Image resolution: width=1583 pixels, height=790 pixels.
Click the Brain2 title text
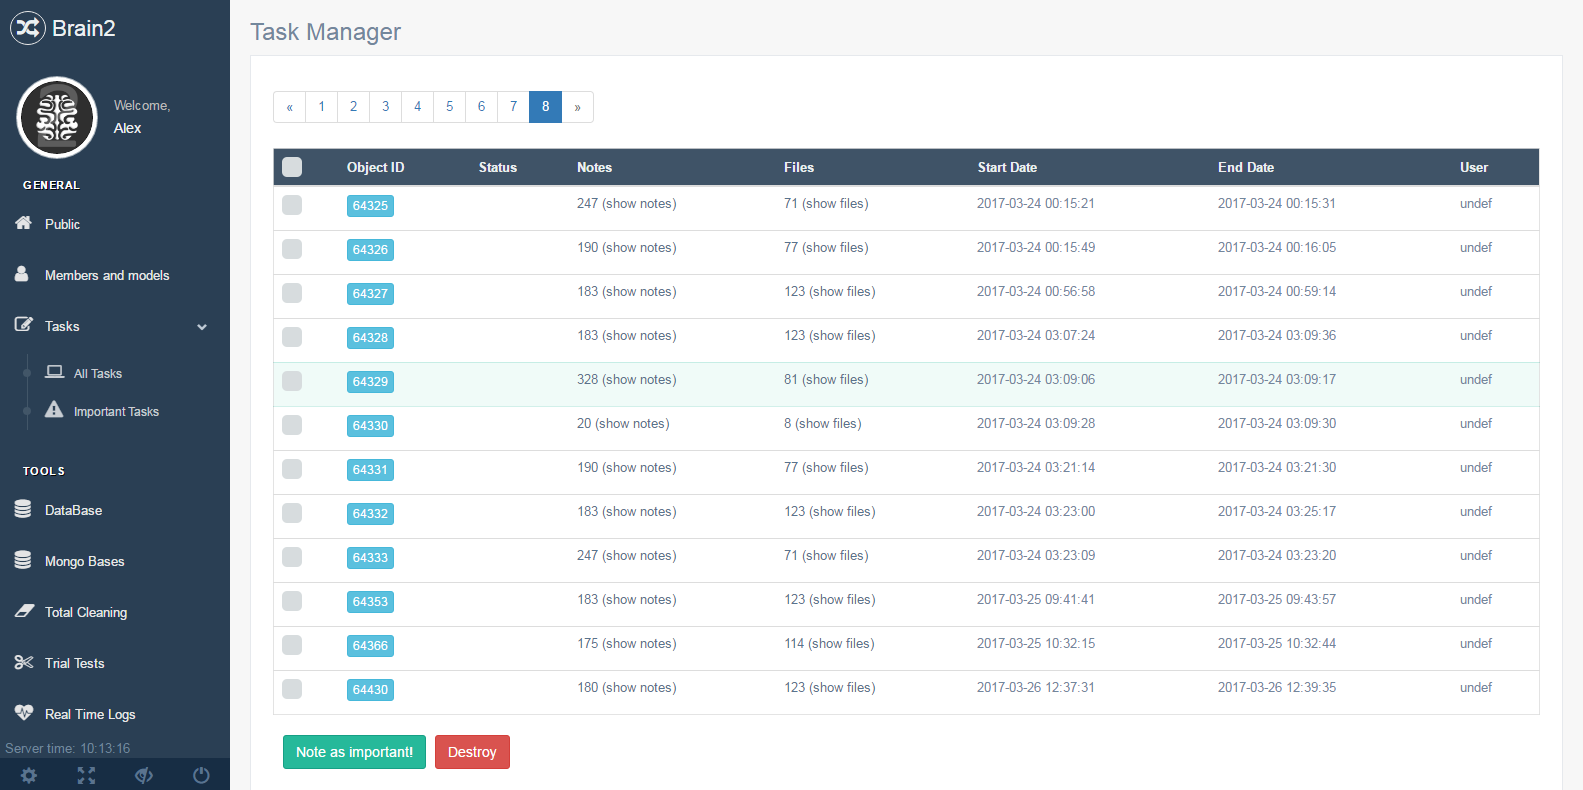[84, 28]
